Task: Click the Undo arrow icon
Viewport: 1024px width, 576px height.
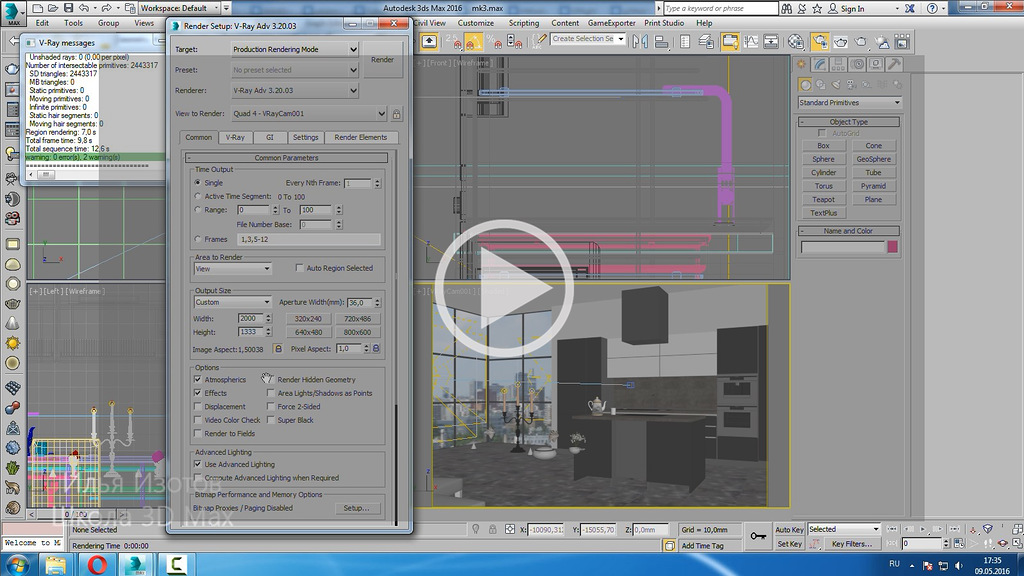Action: tap(84, 8)
